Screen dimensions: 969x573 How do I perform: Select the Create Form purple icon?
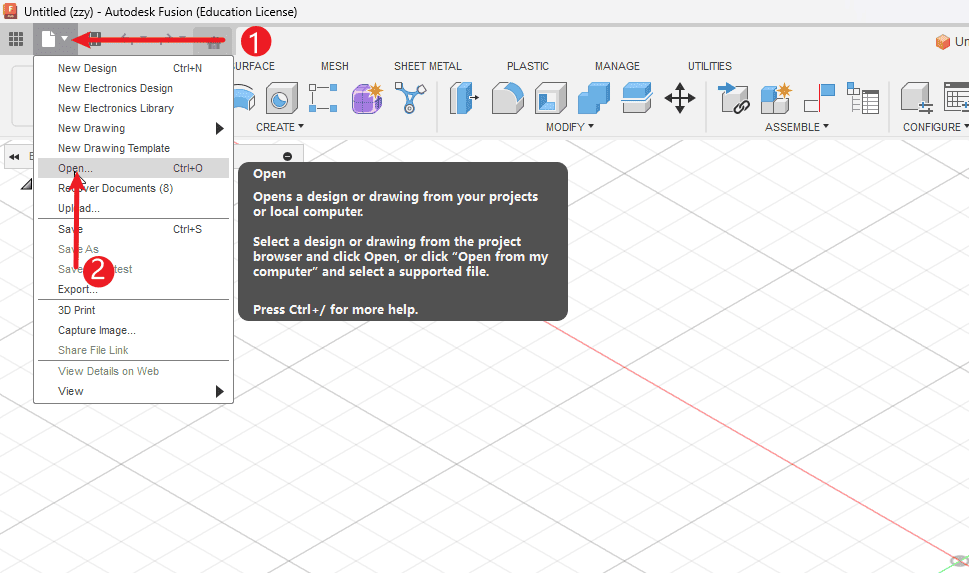[x=367, y=99]
